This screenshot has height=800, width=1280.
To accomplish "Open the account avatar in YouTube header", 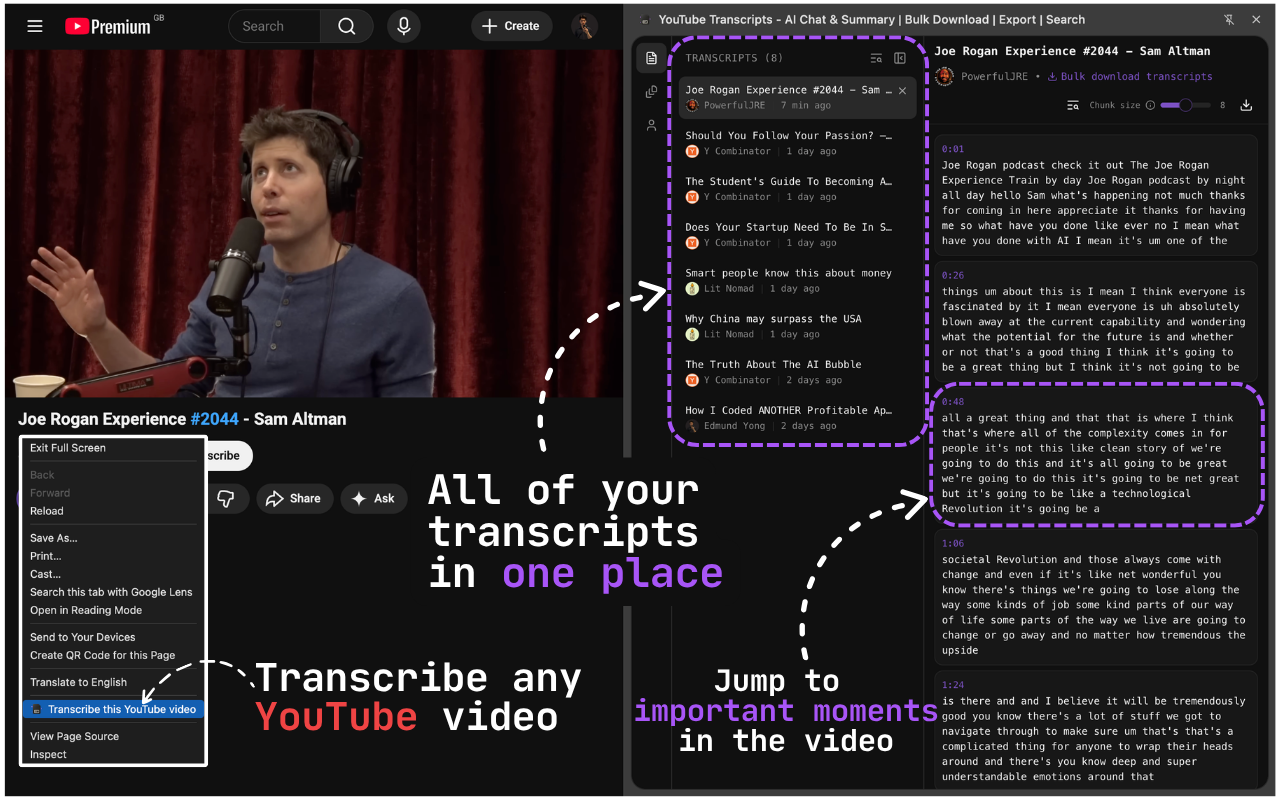I will point(585,27).
